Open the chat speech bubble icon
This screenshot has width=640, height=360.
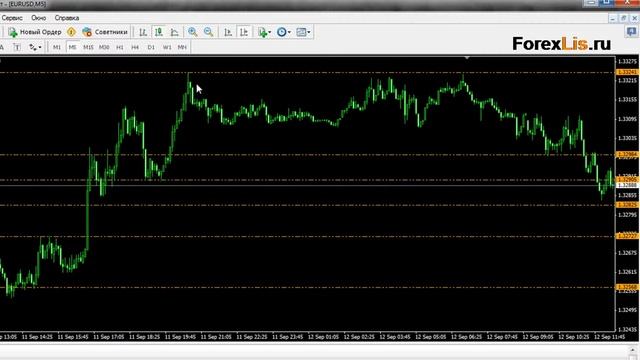point(631,32)
